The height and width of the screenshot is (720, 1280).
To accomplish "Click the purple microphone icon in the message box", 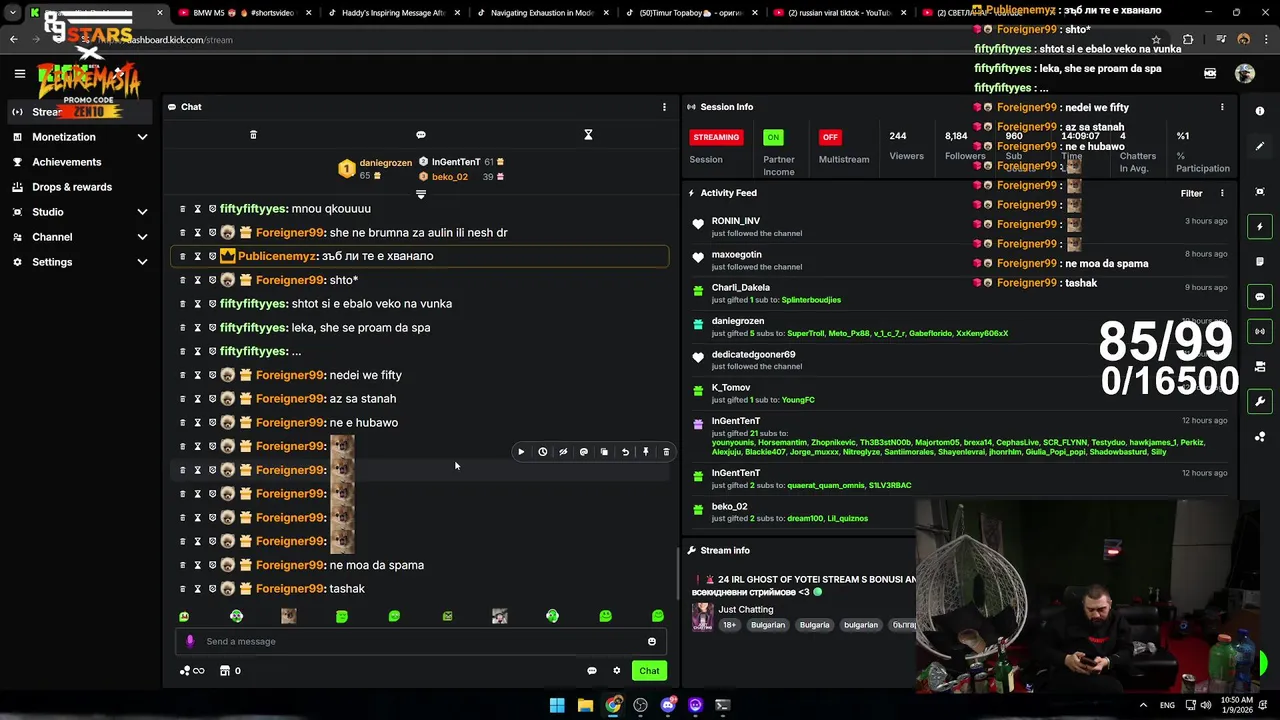I will coord(190,642).
